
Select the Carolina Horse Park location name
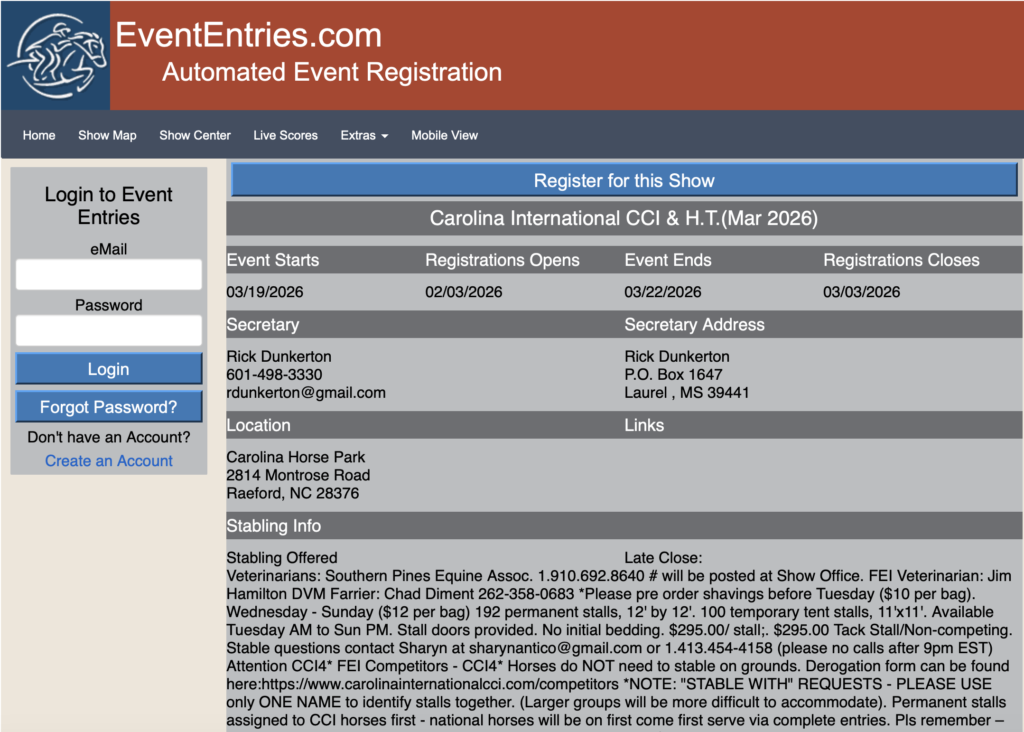coord(295,457)
